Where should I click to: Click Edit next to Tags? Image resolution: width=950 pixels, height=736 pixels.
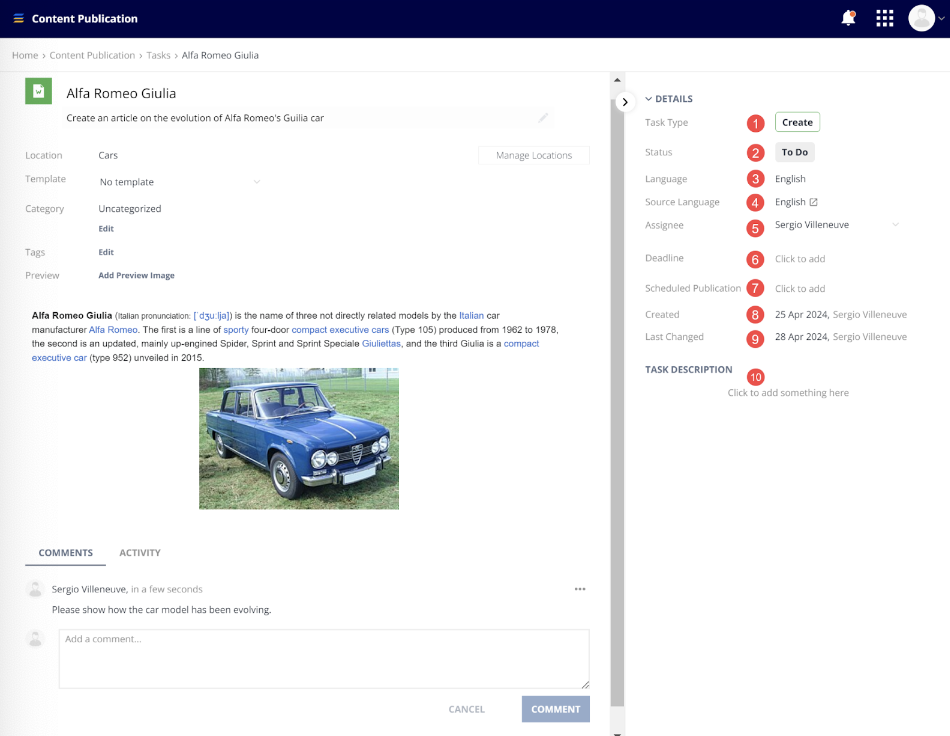[x=106, y=252]
